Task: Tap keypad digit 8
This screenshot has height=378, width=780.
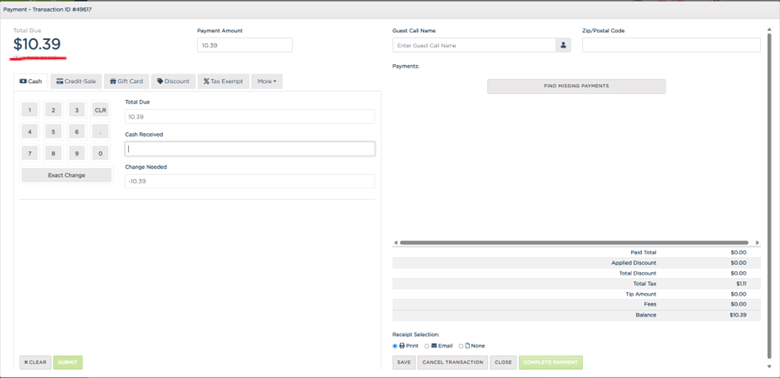Action: [53, 154]
